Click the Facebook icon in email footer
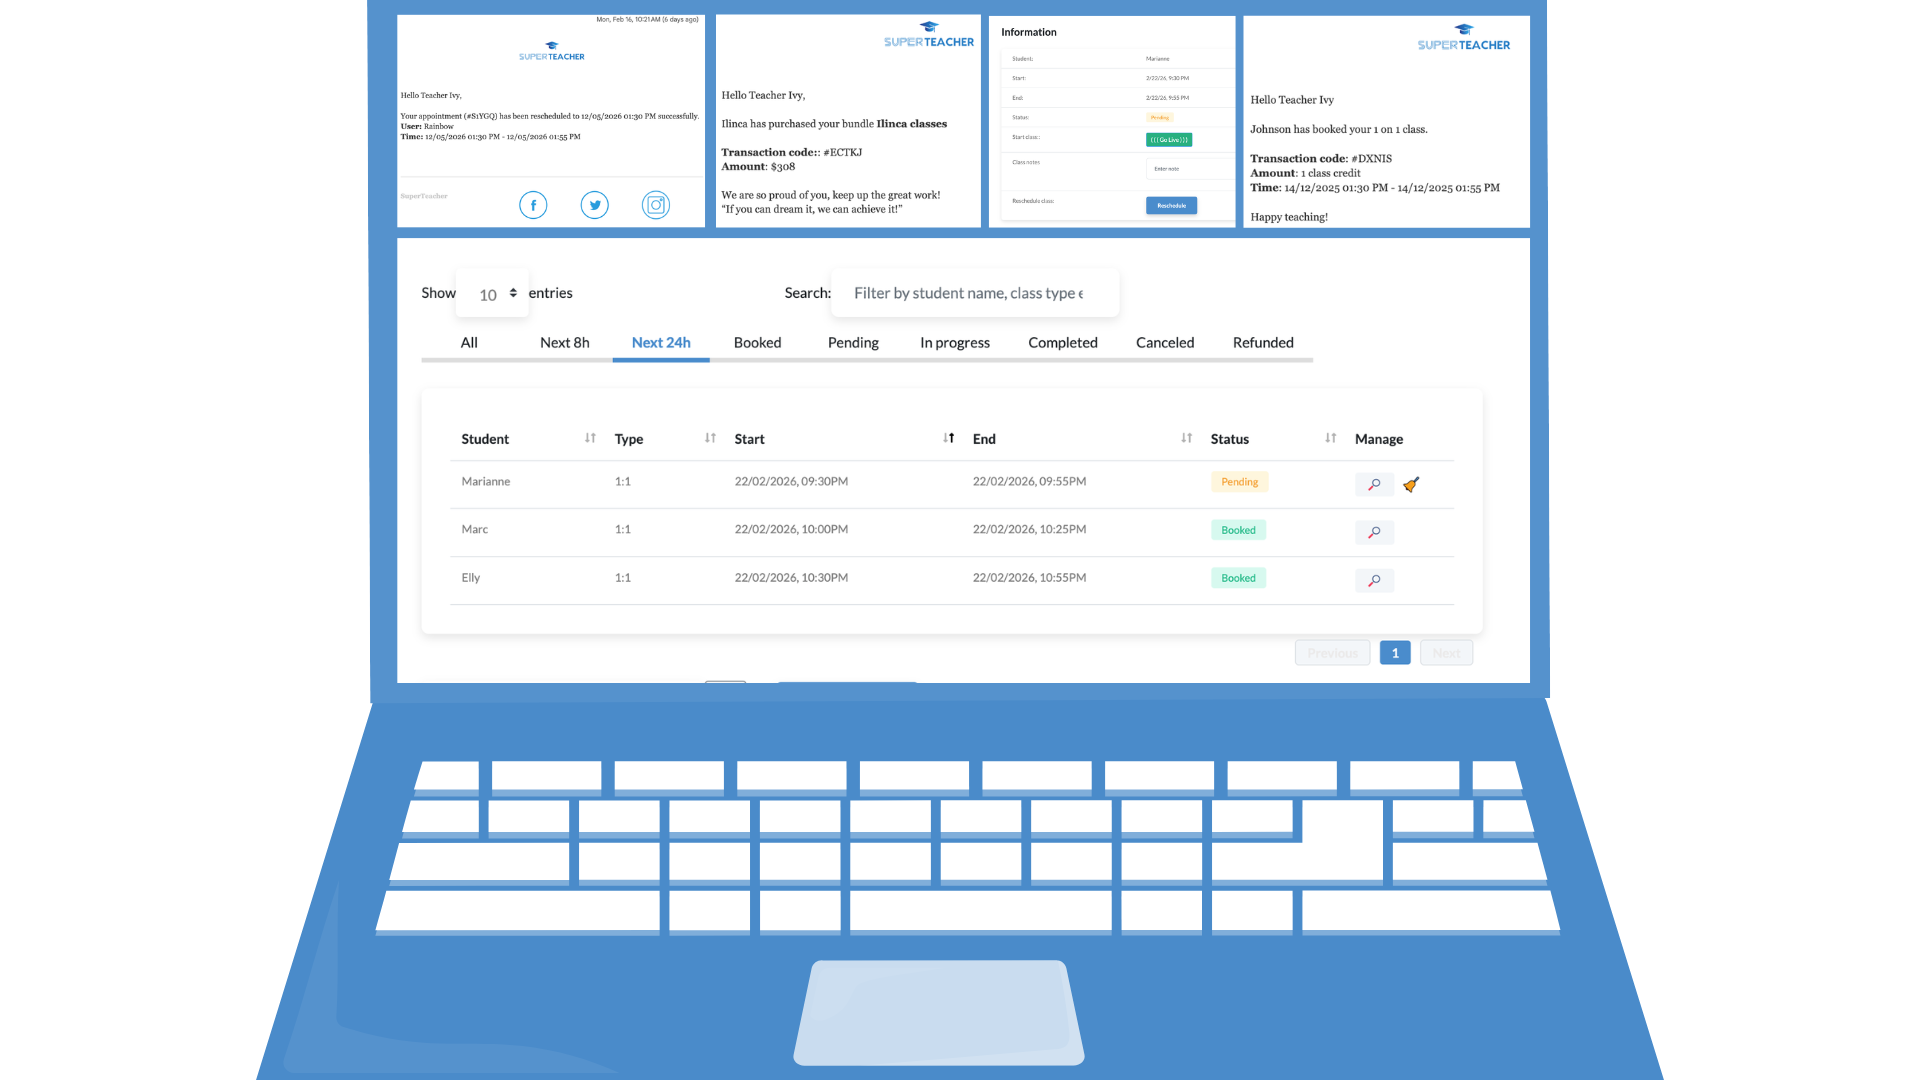The image size is (1920, 1080). click(x=533, y=205)
